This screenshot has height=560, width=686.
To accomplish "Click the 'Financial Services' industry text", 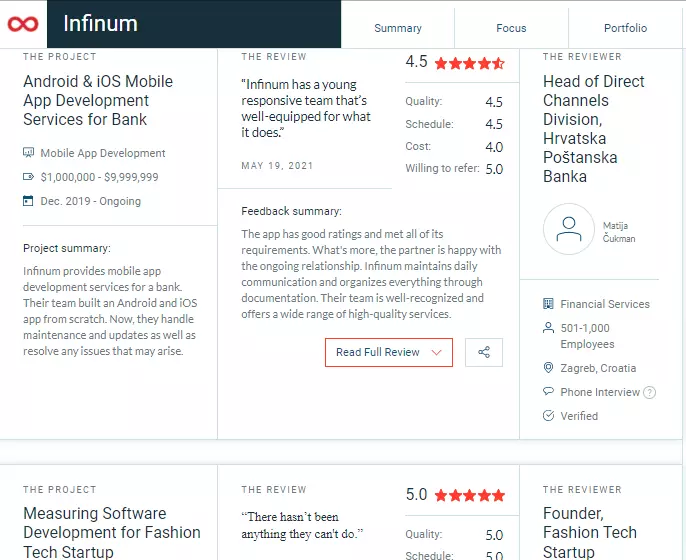I will pyautogui.click(x=605, y=304).
